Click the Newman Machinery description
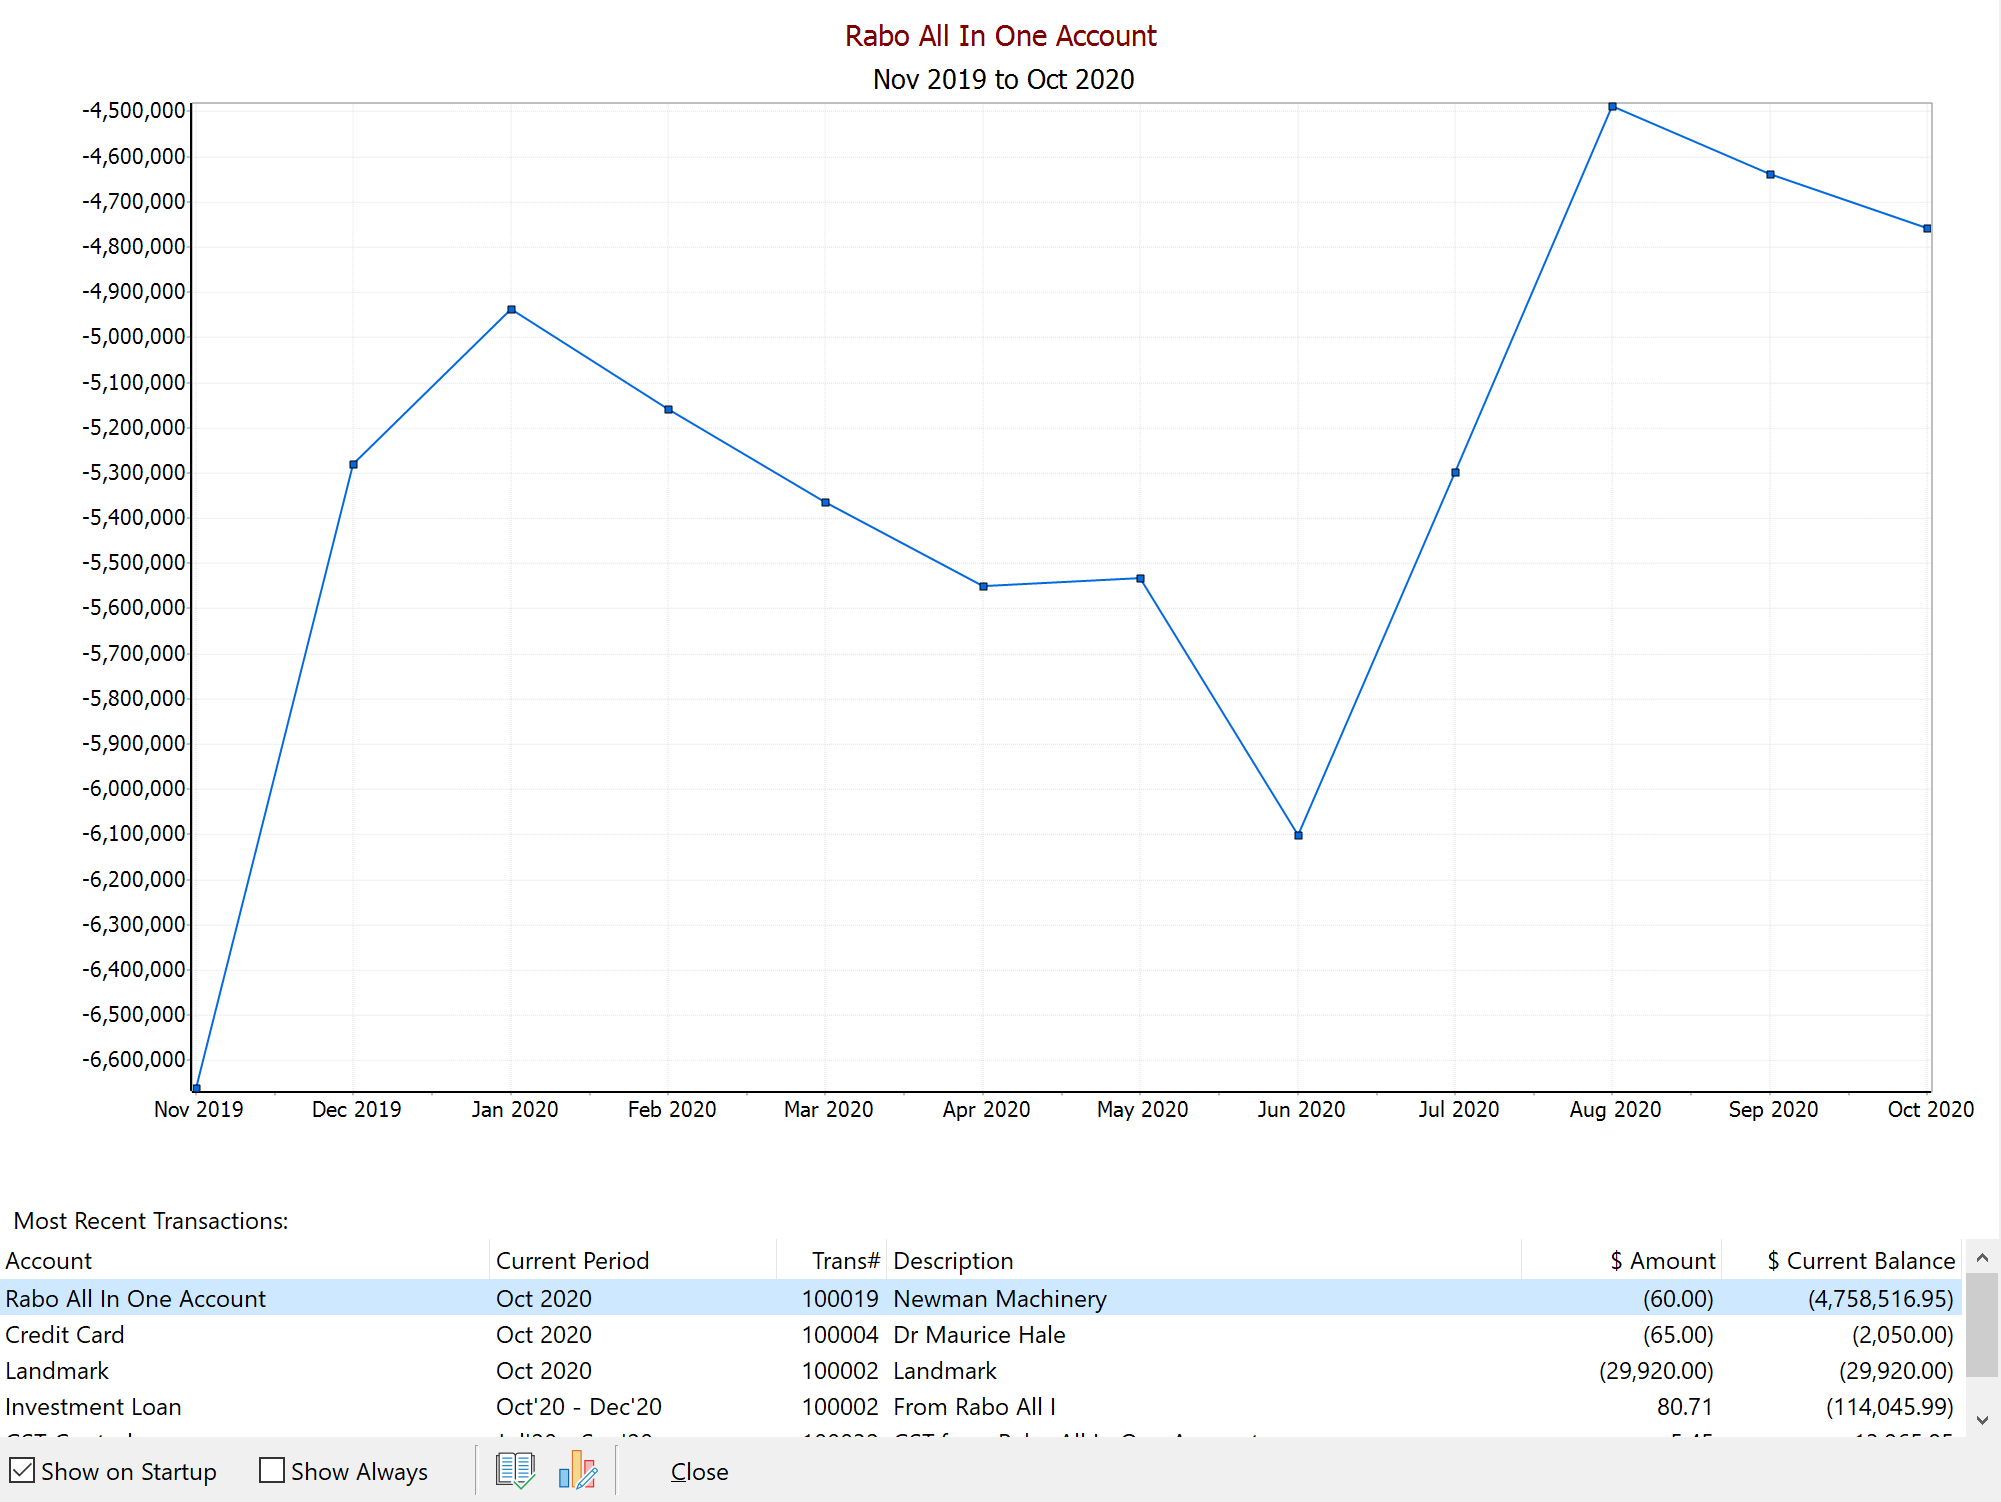The image size is (2001, 1502). tap(1000, 1299)
